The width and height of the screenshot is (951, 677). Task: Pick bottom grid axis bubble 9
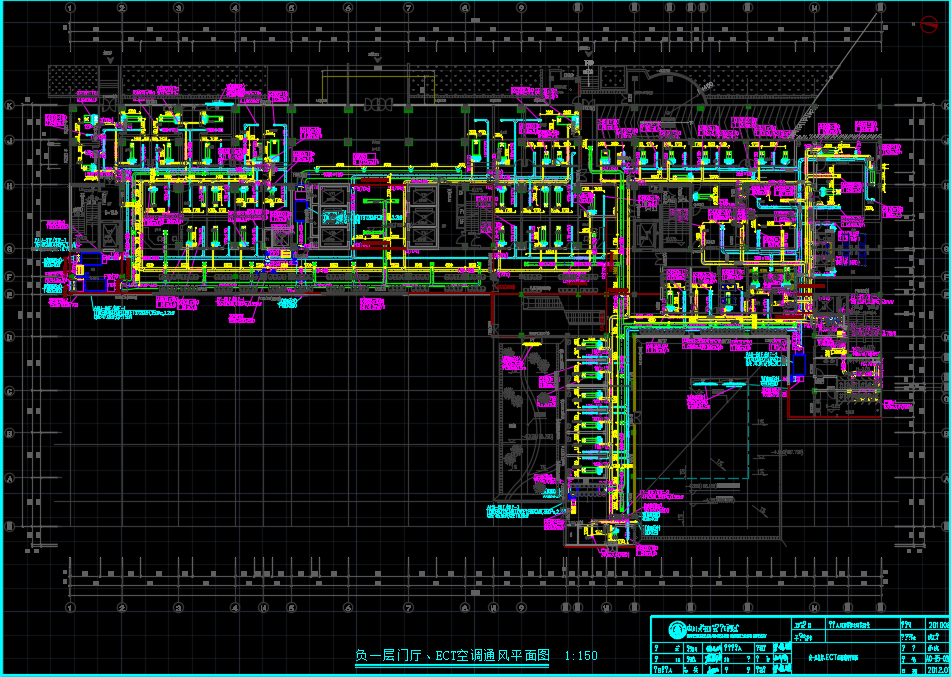[522, 607]
